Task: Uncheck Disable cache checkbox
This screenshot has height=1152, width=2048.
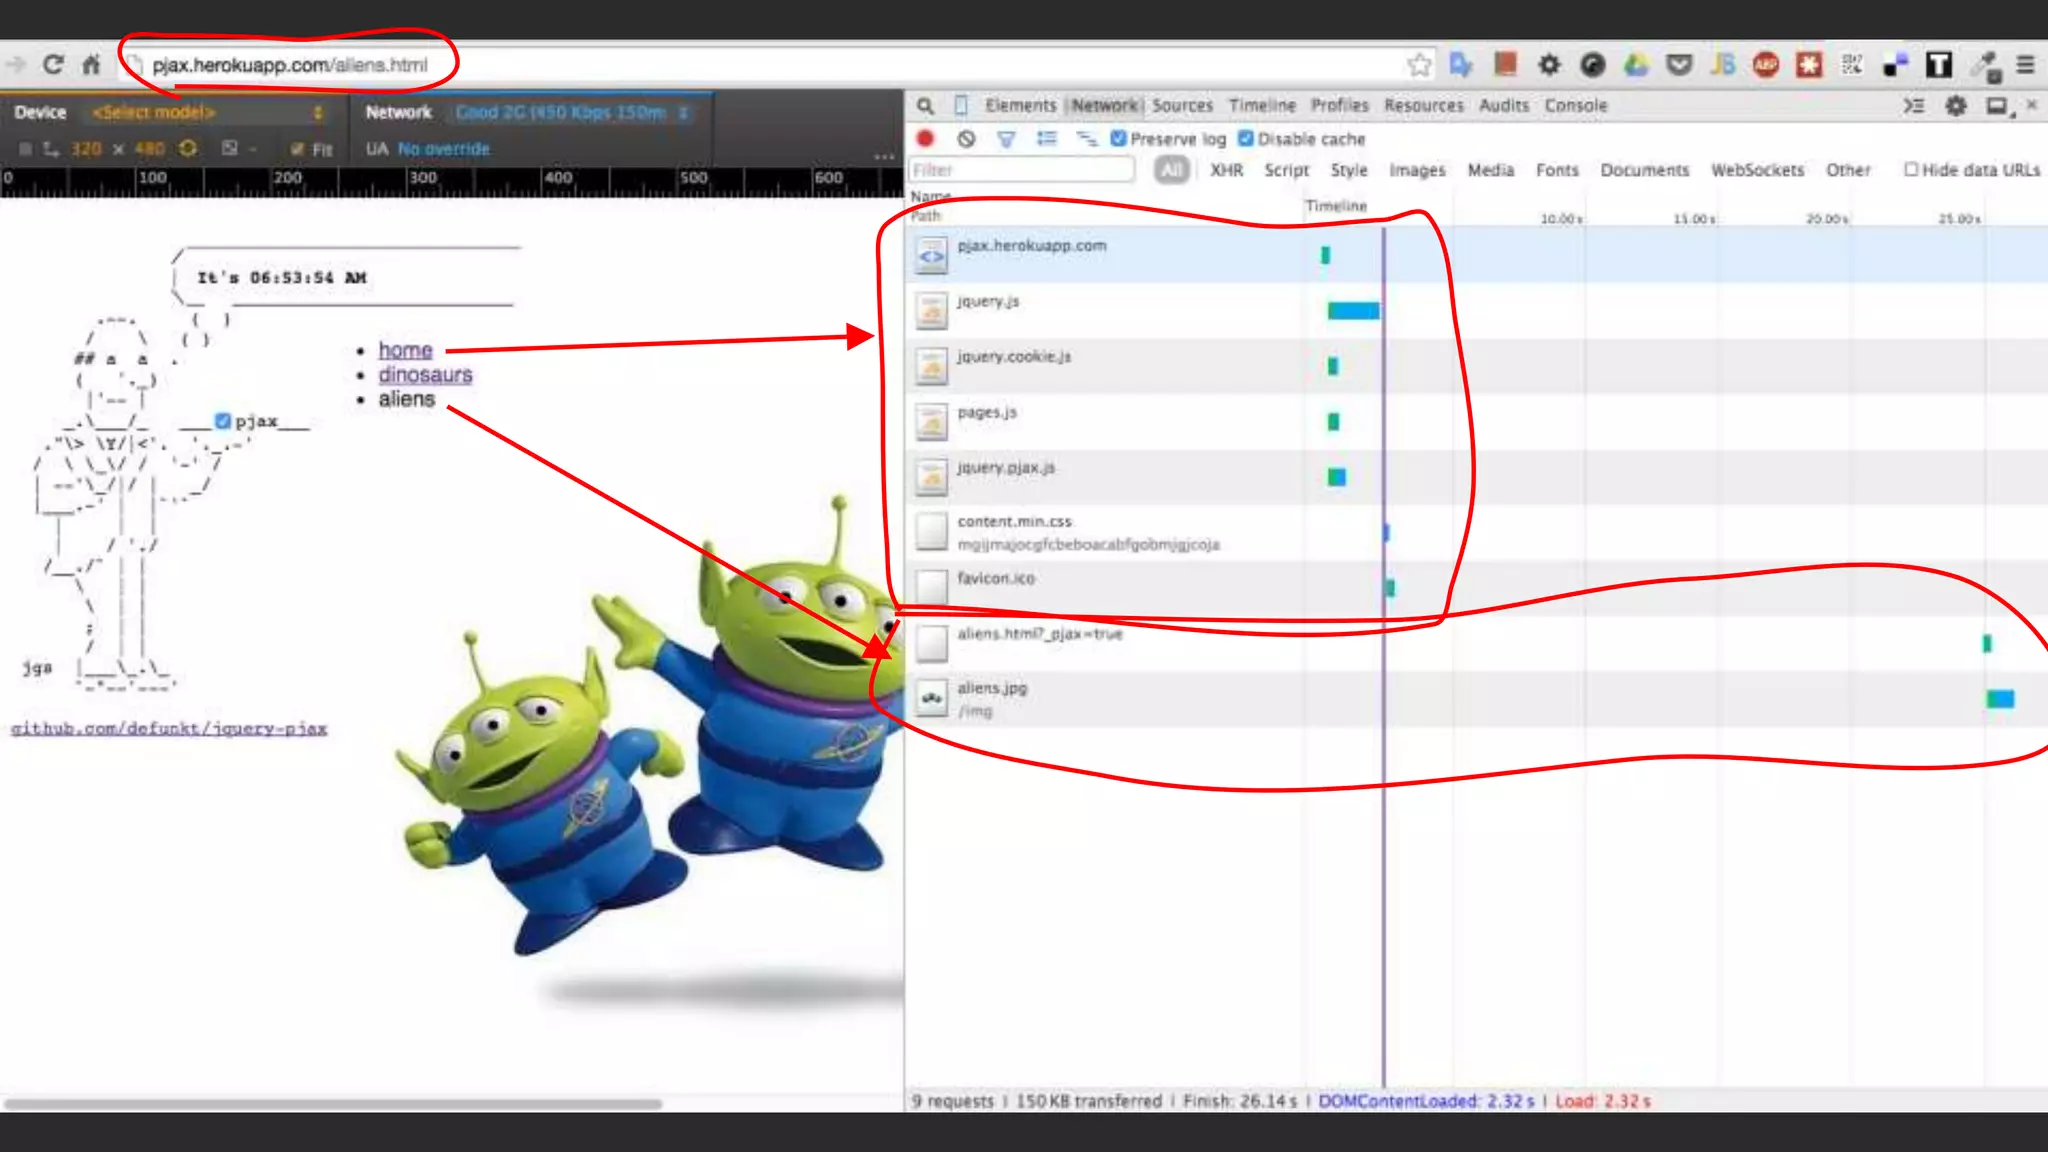Action: (x=1246, y=139)
